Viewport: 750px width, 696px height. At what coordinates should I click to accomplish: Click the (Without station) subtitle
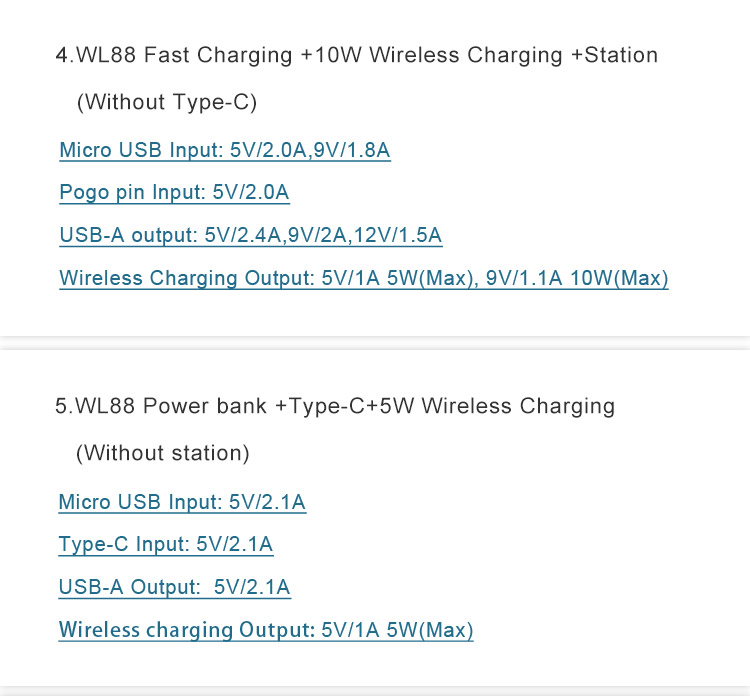(x=163, y=453)
